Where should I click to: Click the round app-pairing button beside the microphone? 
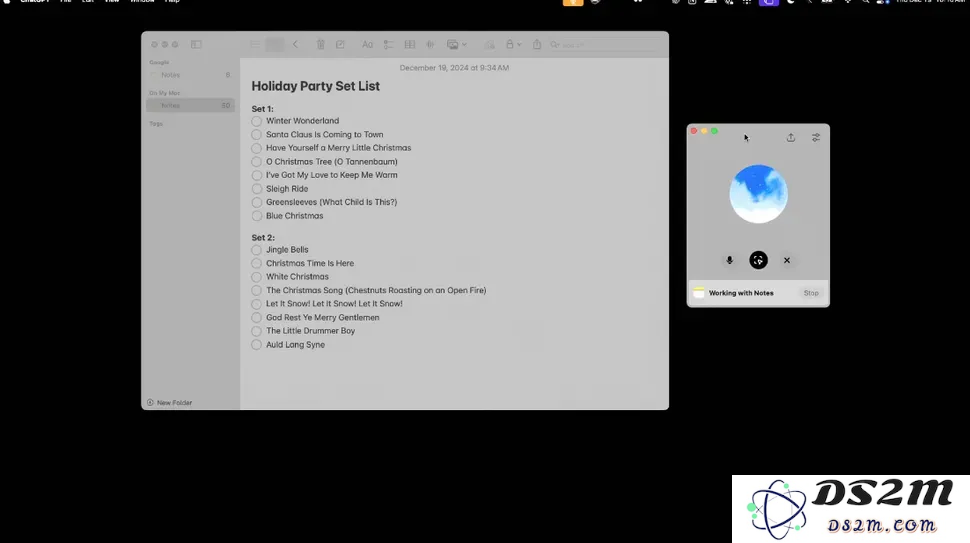coord(758,260)
